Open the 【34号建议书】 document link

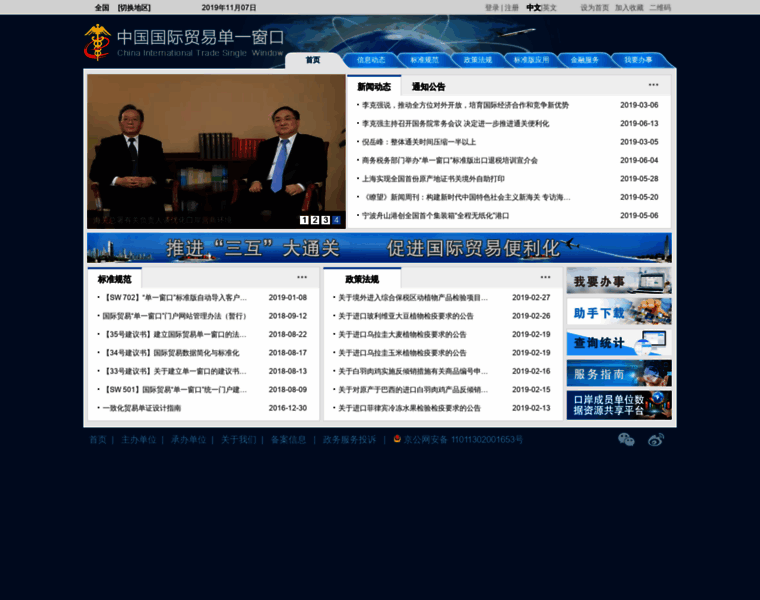(x=171, y=353)
